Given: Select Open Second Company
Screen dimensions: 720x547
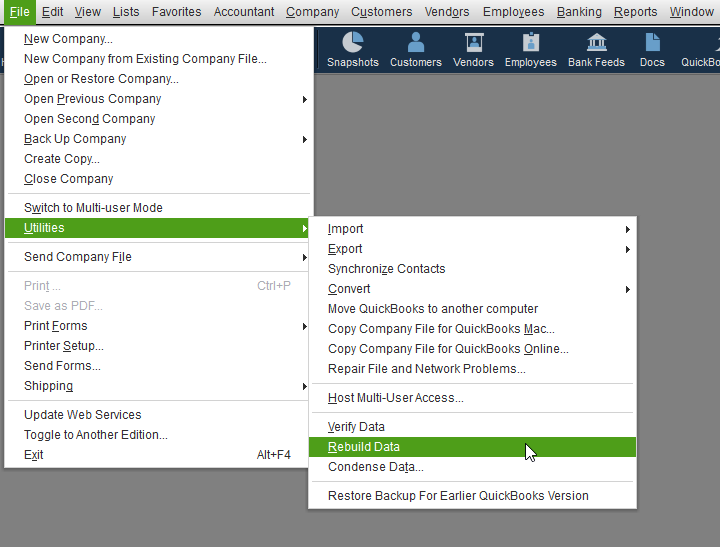Looking at the screenshot, I should coord(158,119).
